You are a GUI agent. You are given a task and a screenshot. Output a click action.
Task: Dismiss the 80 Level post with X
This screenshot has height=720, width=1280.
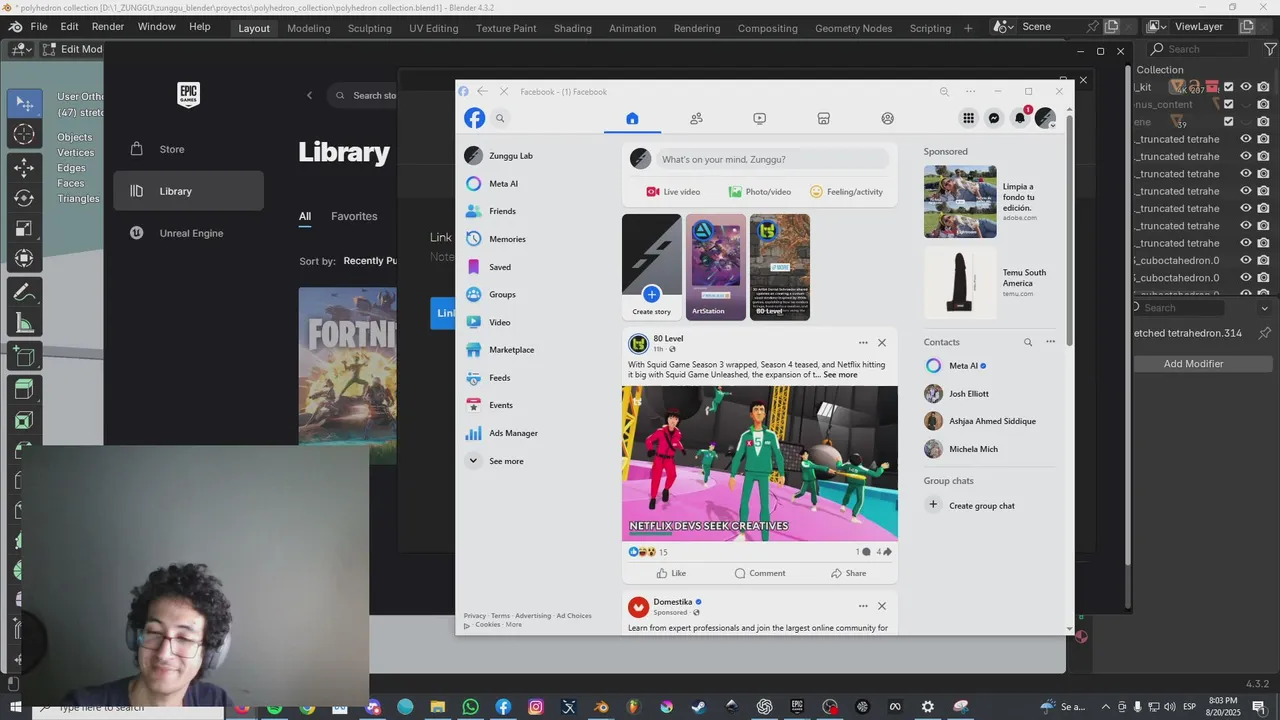tap(881, 343)
